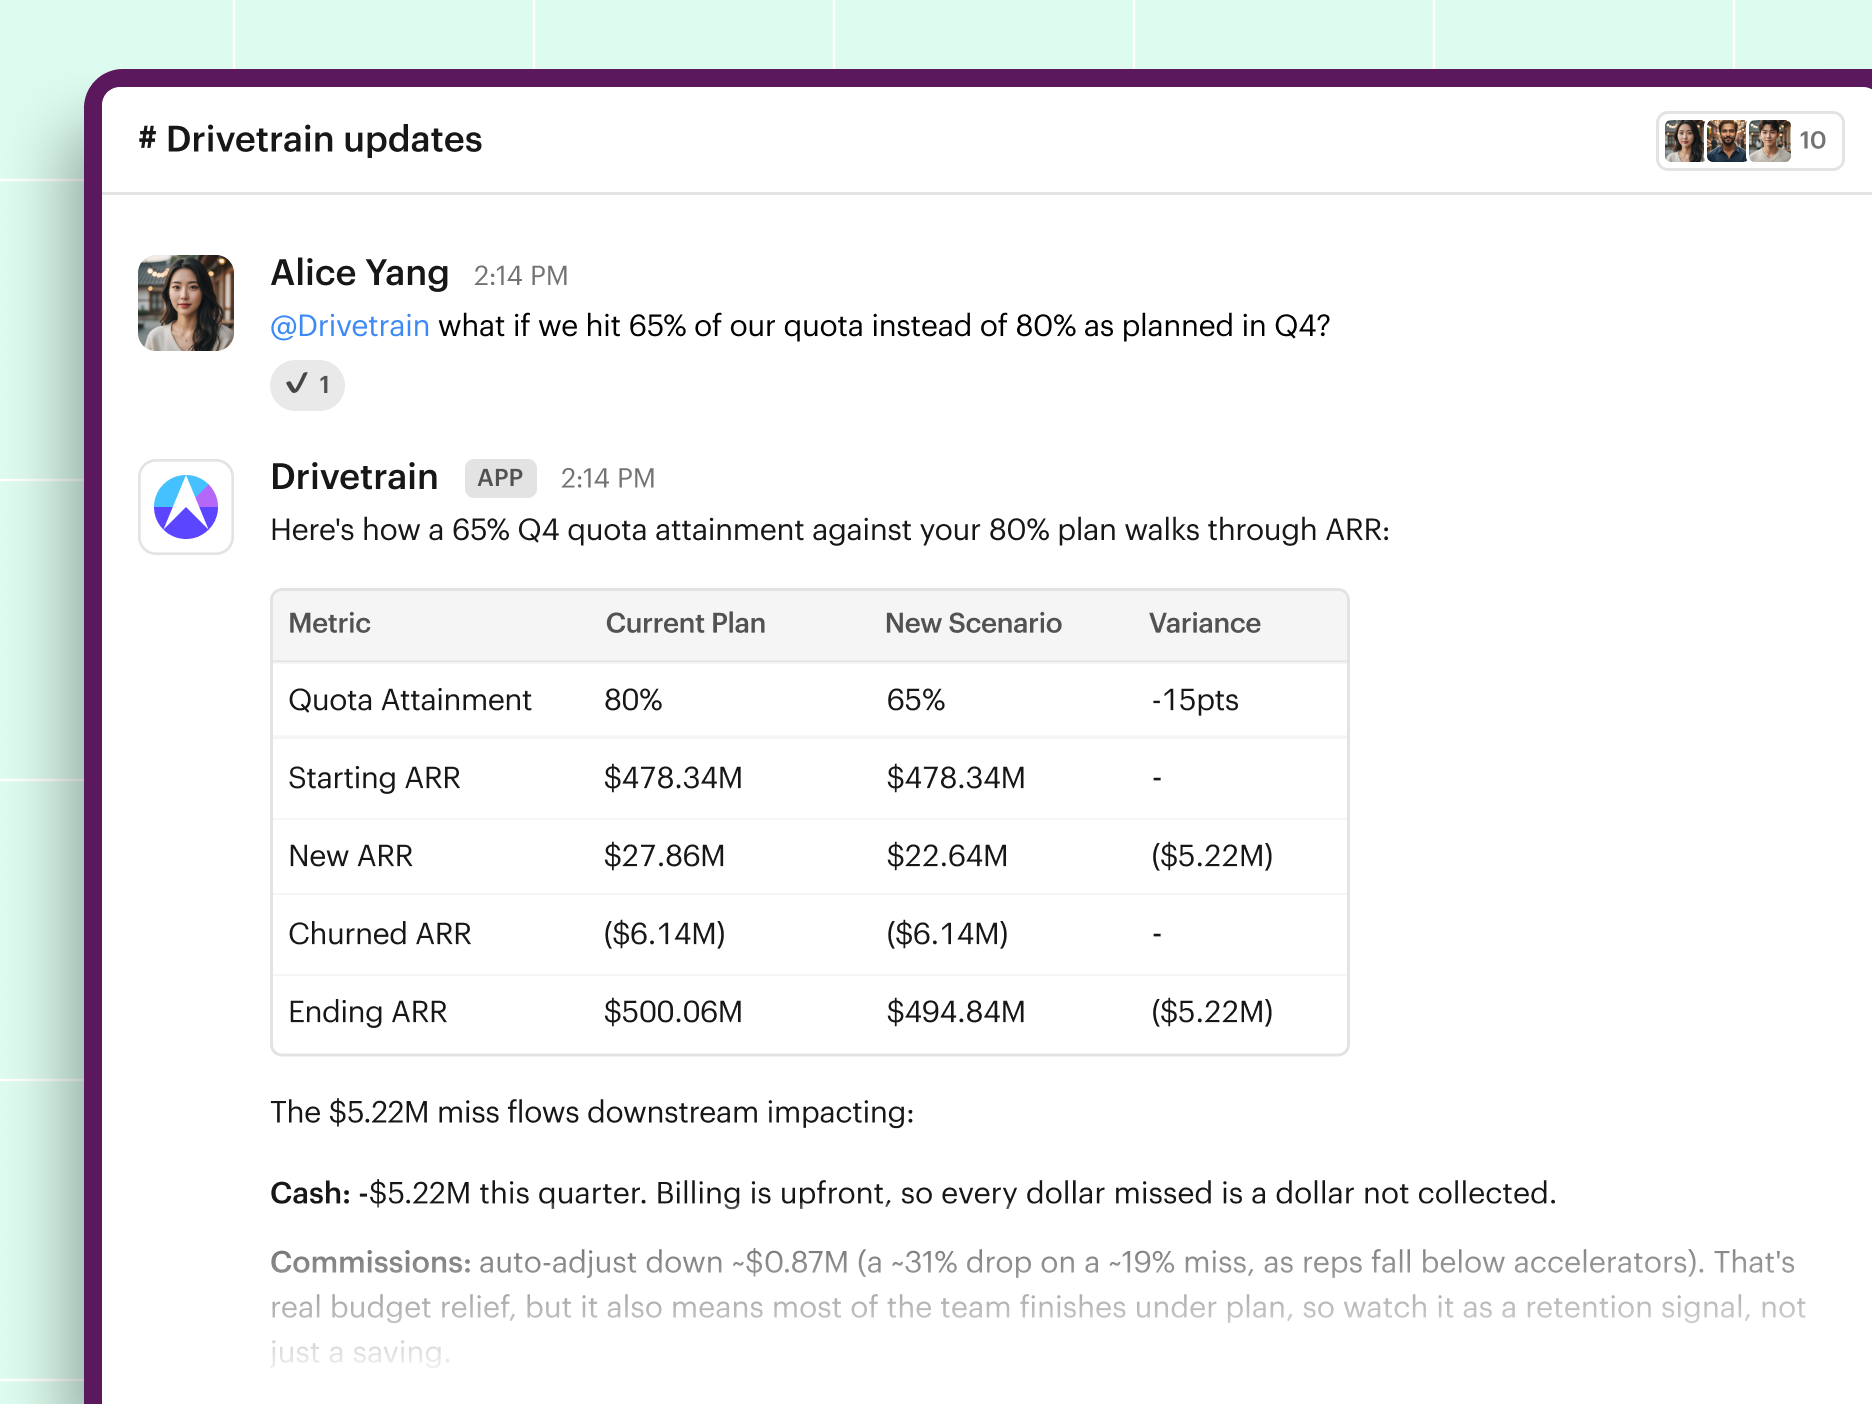Viewport: 1872px width, 1404px height.
Task: Click the -15pts variance cell
Action: click(x=1195, y=700)
